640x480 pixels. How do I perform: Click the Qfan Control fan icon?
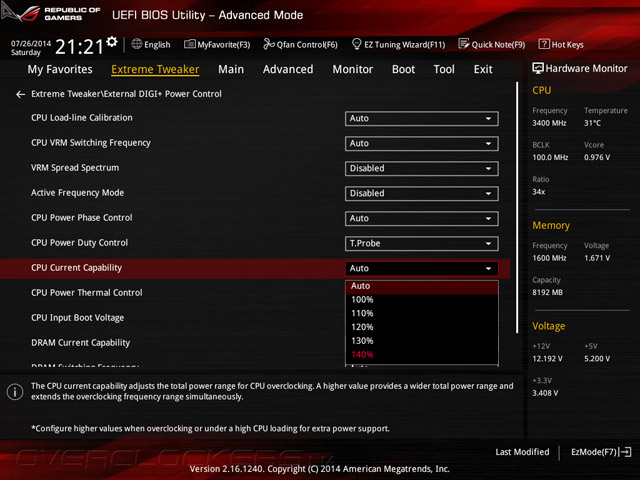click(x=269, y=44)
